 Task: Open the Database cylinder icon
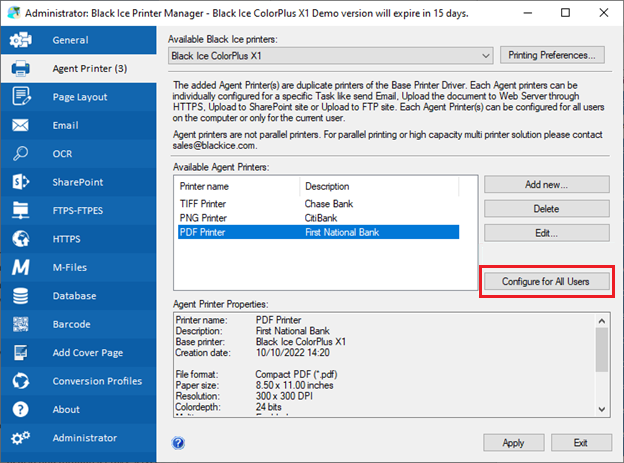[x=21, y=296]
